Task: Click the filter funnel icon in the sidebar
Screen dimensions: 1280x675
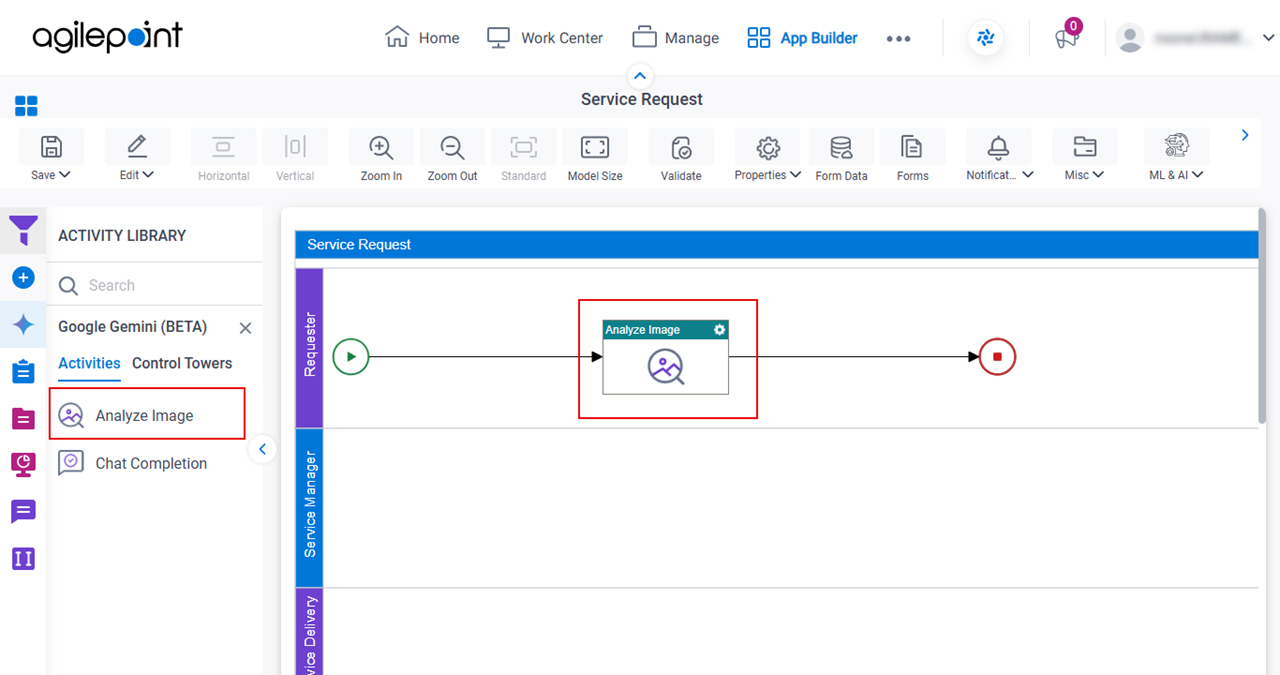Action: [23, 230]
